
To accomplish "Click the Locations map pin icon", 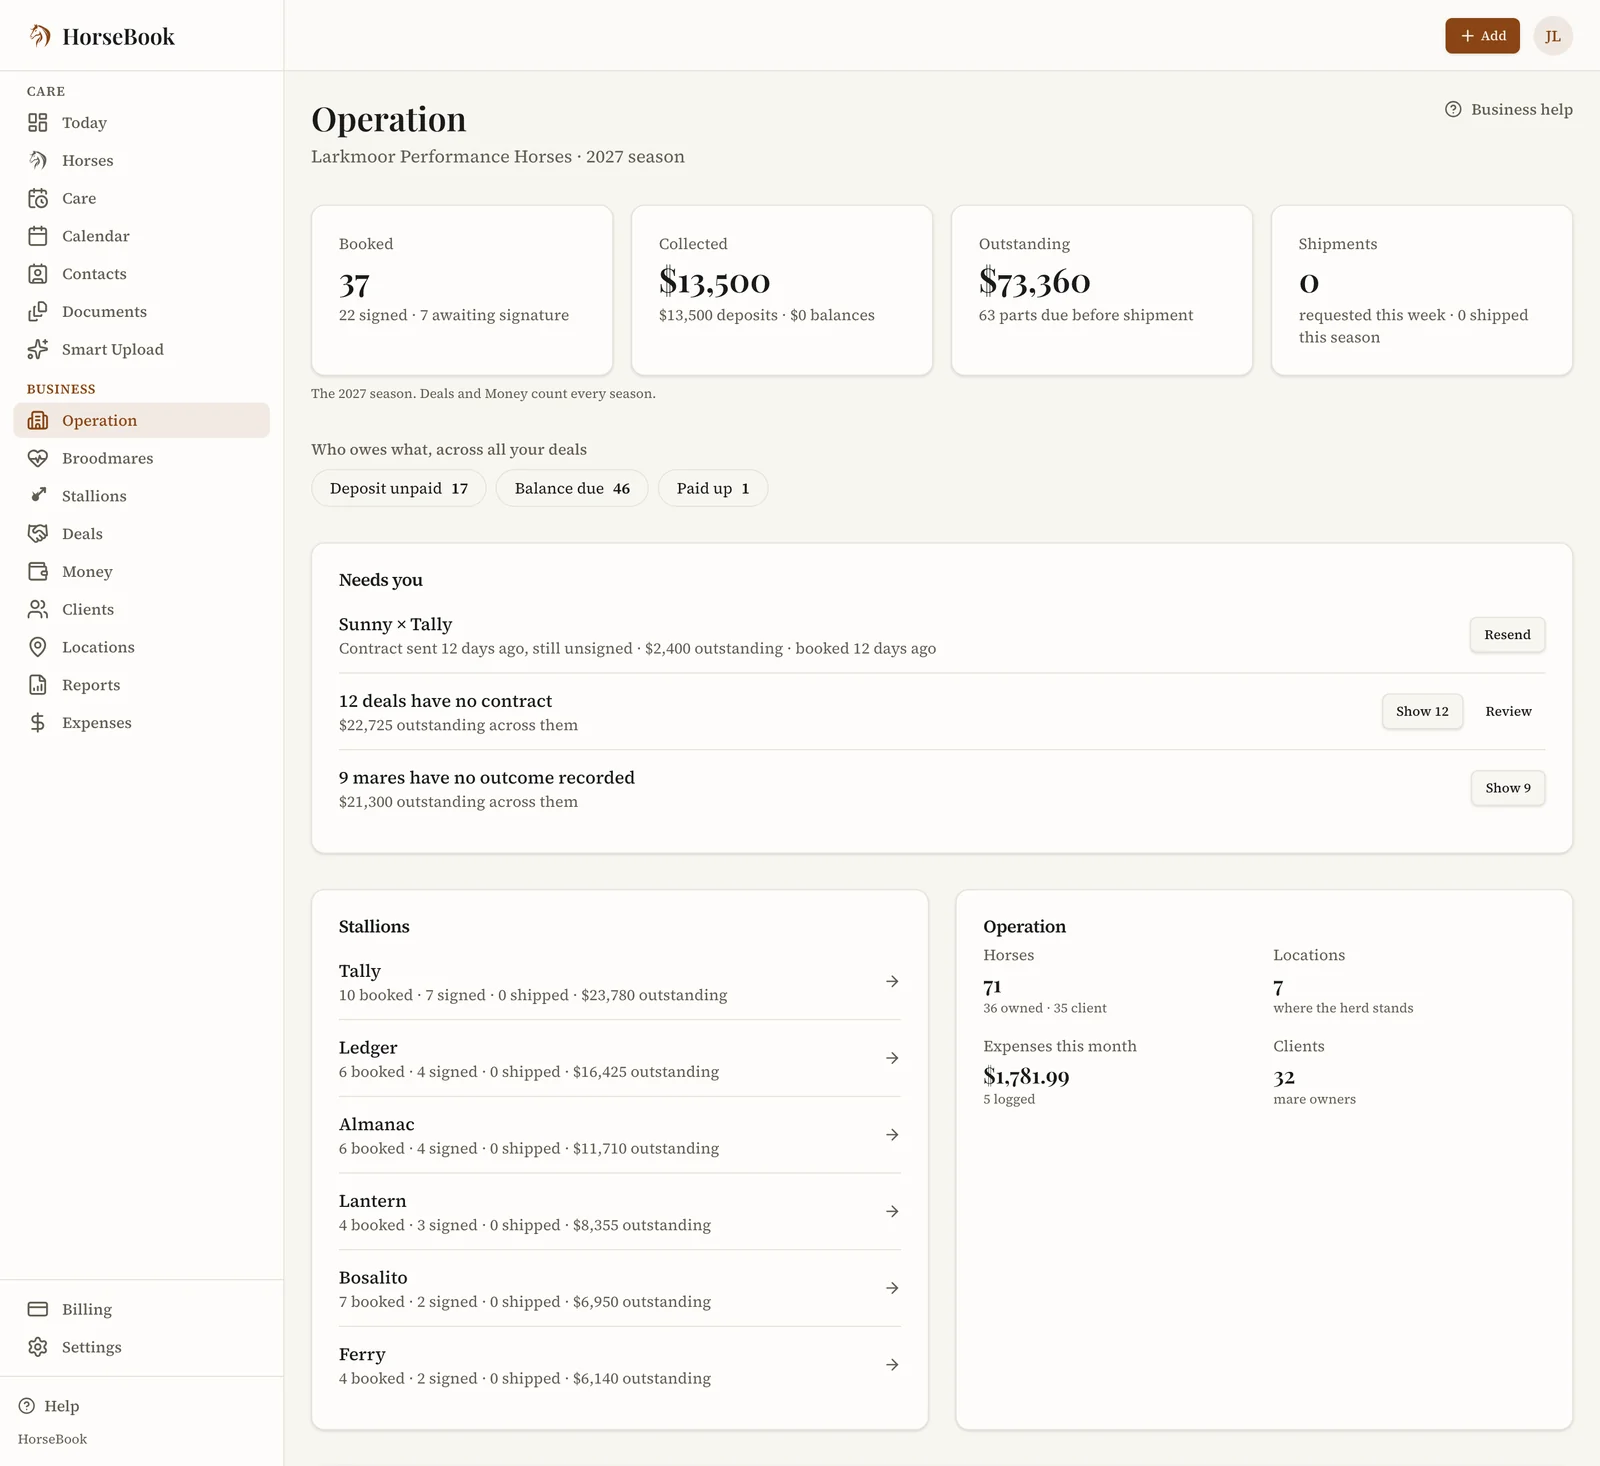I will [x=38, y=647].
